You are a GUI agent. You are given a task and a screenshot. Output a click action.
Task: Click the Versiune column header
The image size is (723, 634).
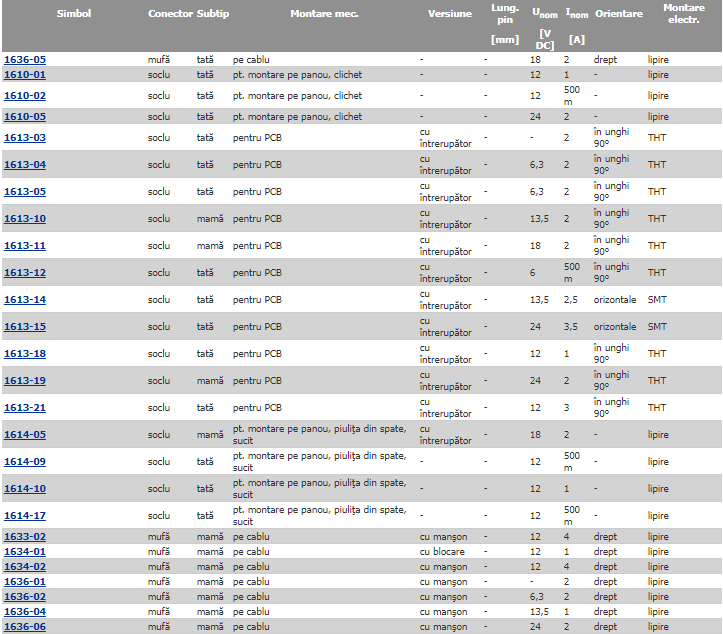450,13
